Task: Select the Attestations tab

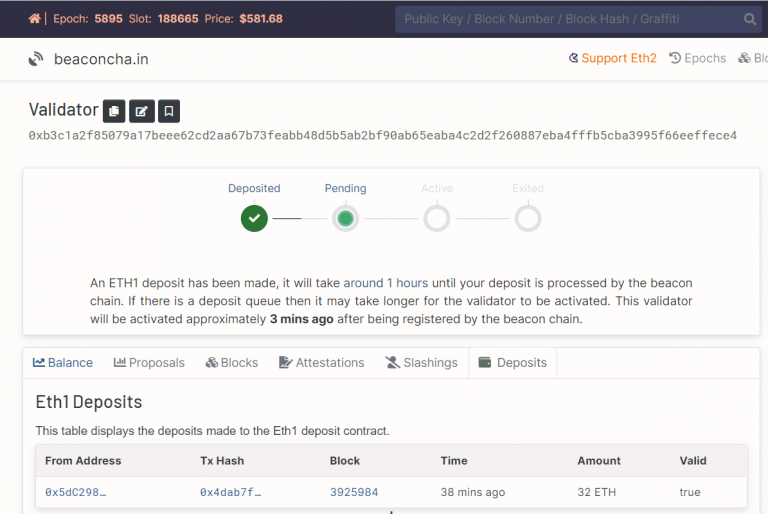Action: coord(321,363)
